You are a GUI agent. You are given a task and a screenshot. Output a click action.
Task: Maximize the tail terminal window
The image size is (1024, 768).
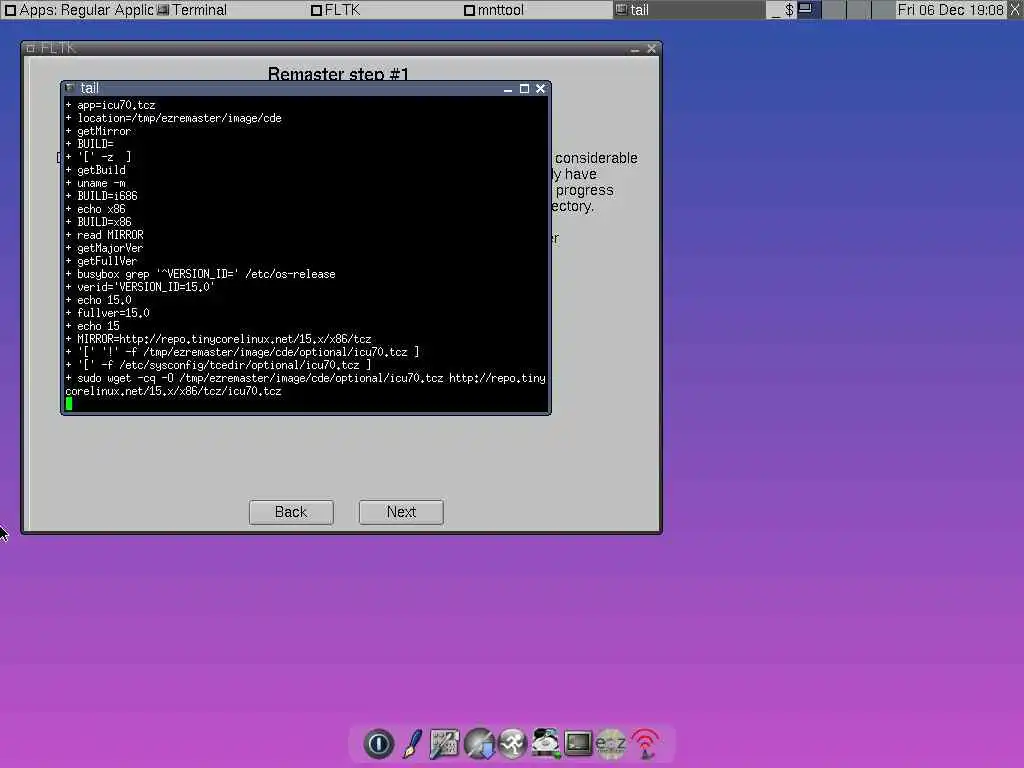pos(524,88)
